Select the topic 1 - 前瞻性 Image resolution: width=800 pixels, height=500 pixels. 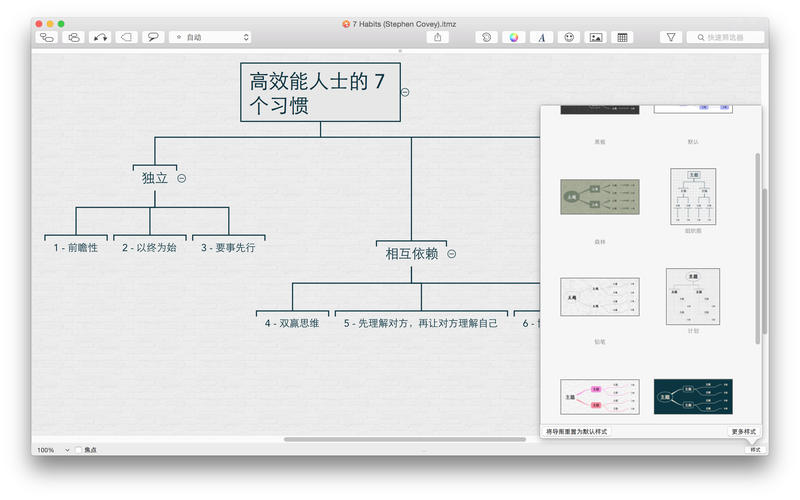tap(76, 247)
